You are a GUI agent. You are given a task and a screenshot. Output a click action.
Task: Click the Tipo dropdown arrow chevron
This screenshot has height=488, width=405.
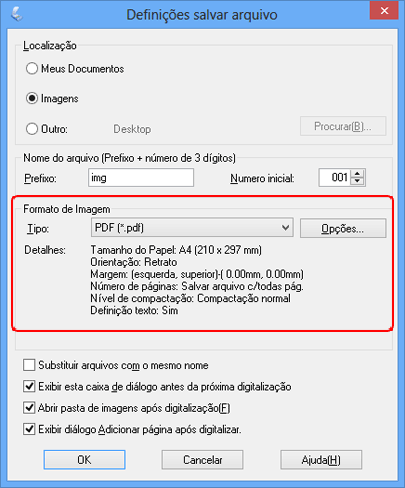285,228
